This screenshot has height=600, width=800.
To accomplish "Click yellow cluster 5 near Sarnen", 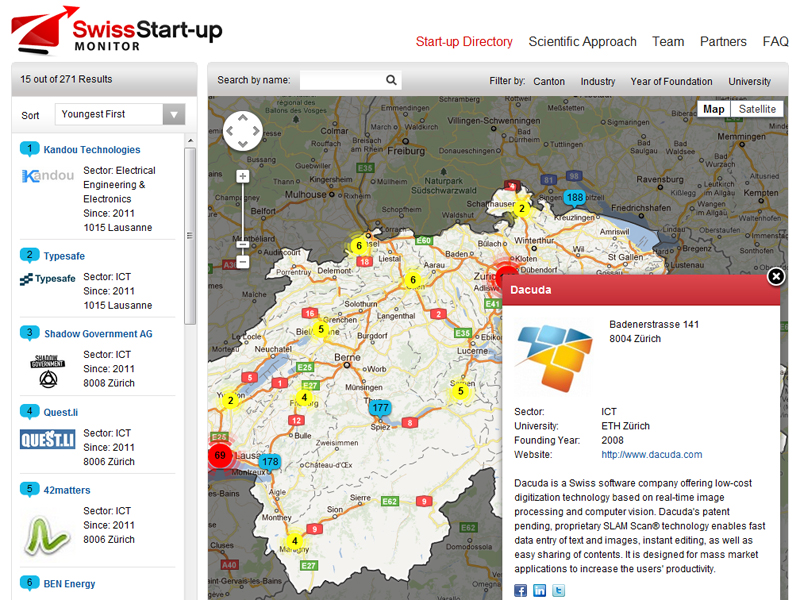I will tap(461, 391).
